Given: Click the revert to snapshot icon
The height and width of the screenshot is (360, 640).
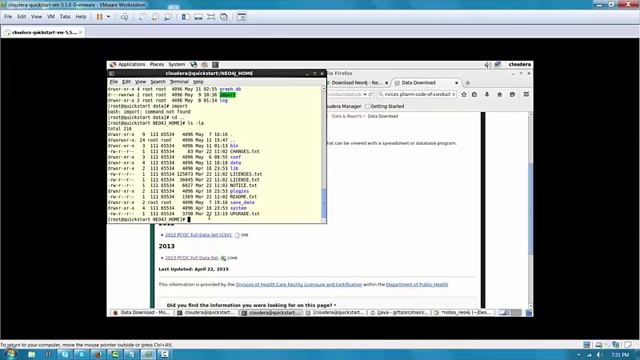Looking at the screenshot, I should coord(155,17).
